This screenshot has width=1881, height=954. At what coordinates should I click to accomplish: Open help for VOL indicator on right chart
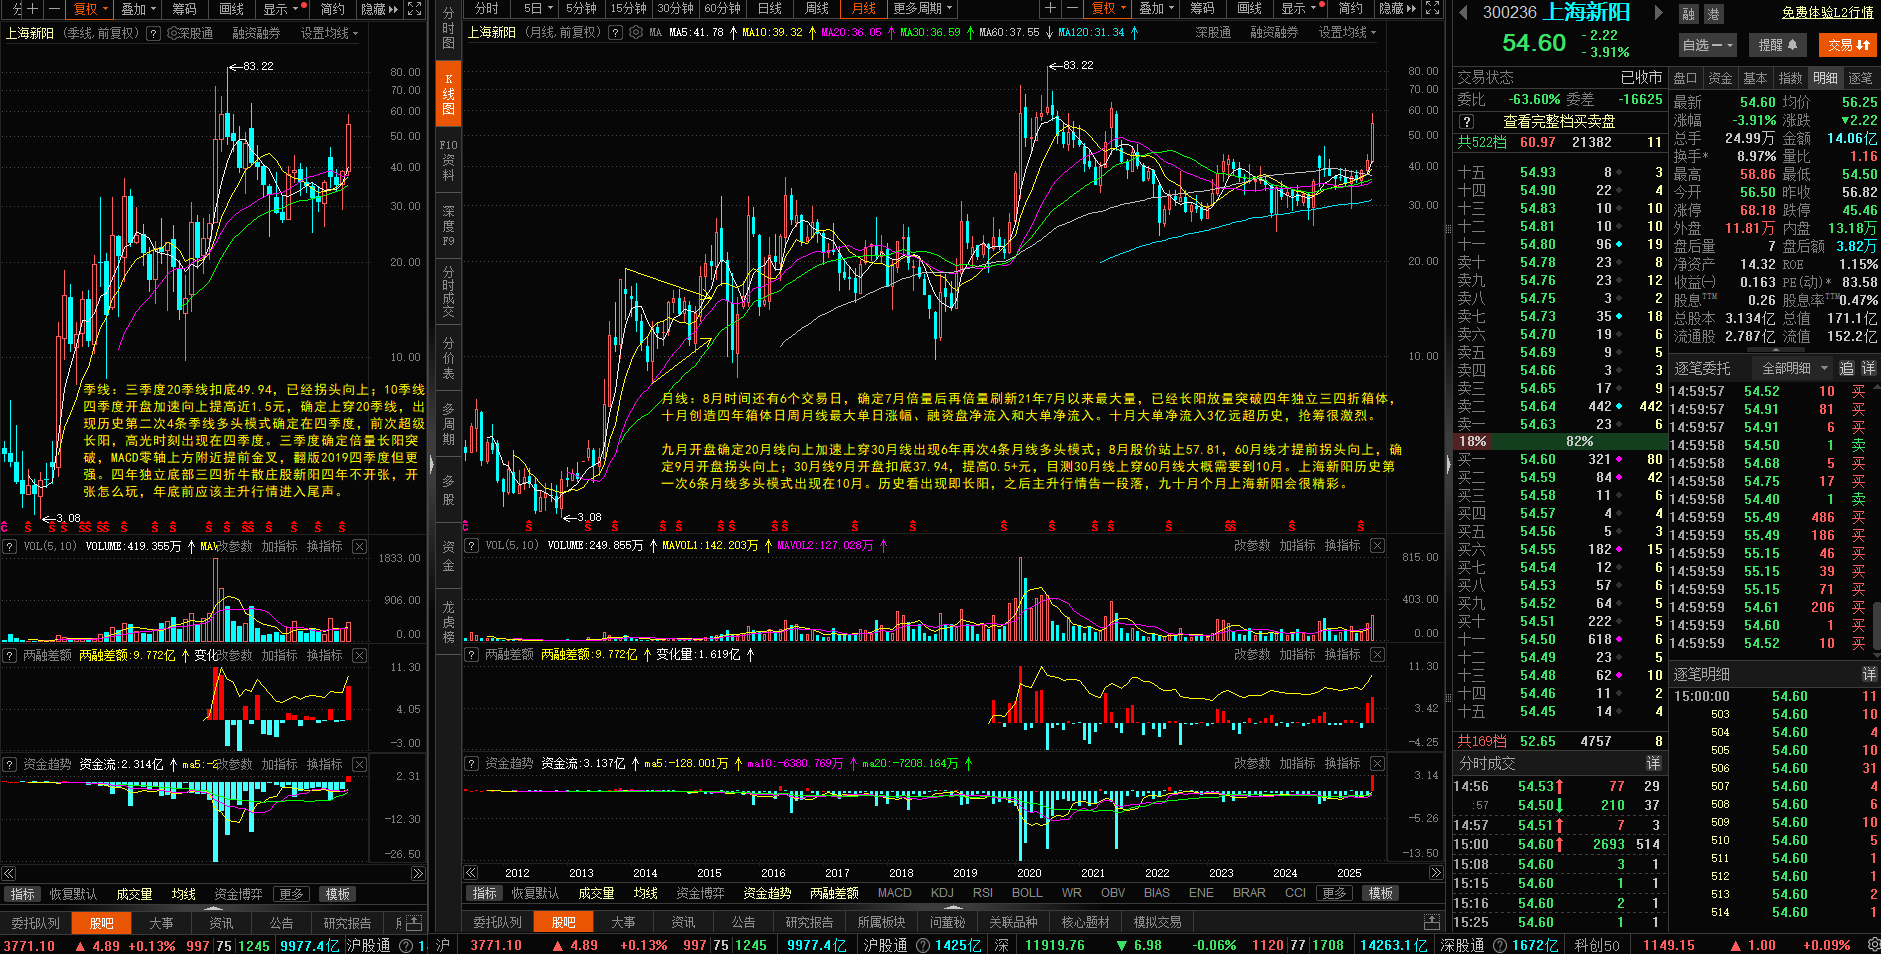[471, 545]
